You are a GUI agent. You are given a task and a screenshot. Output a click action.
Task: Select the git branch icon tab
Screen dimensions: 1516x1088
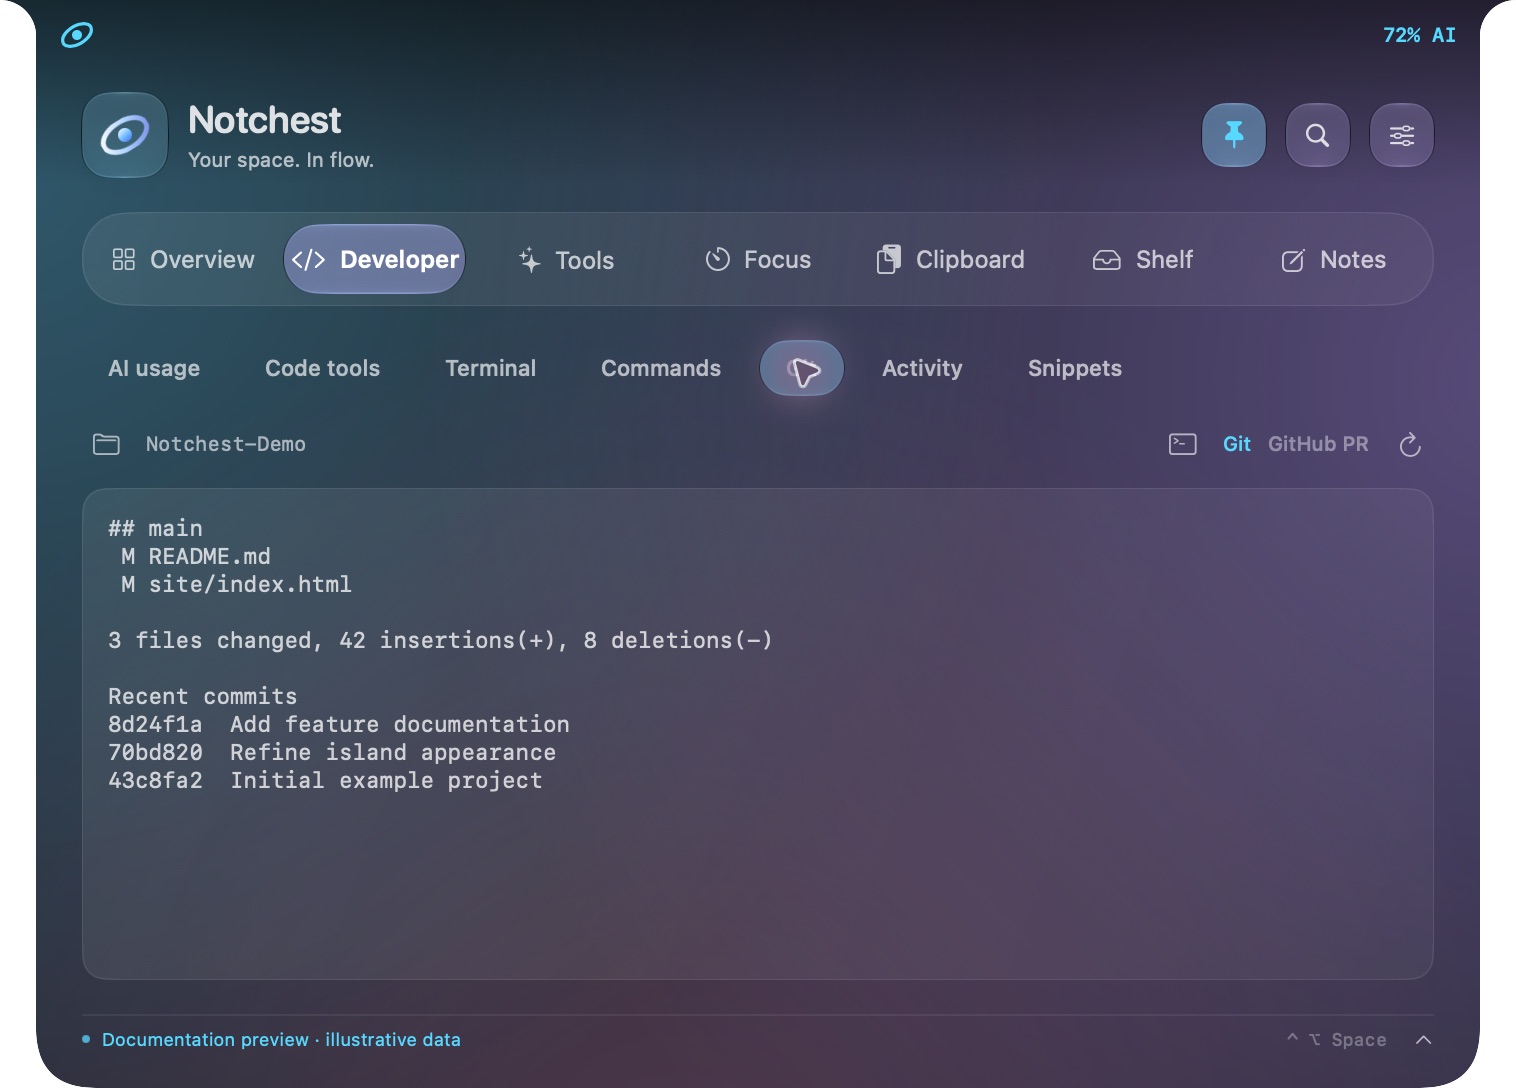click(x=802, y=368)
